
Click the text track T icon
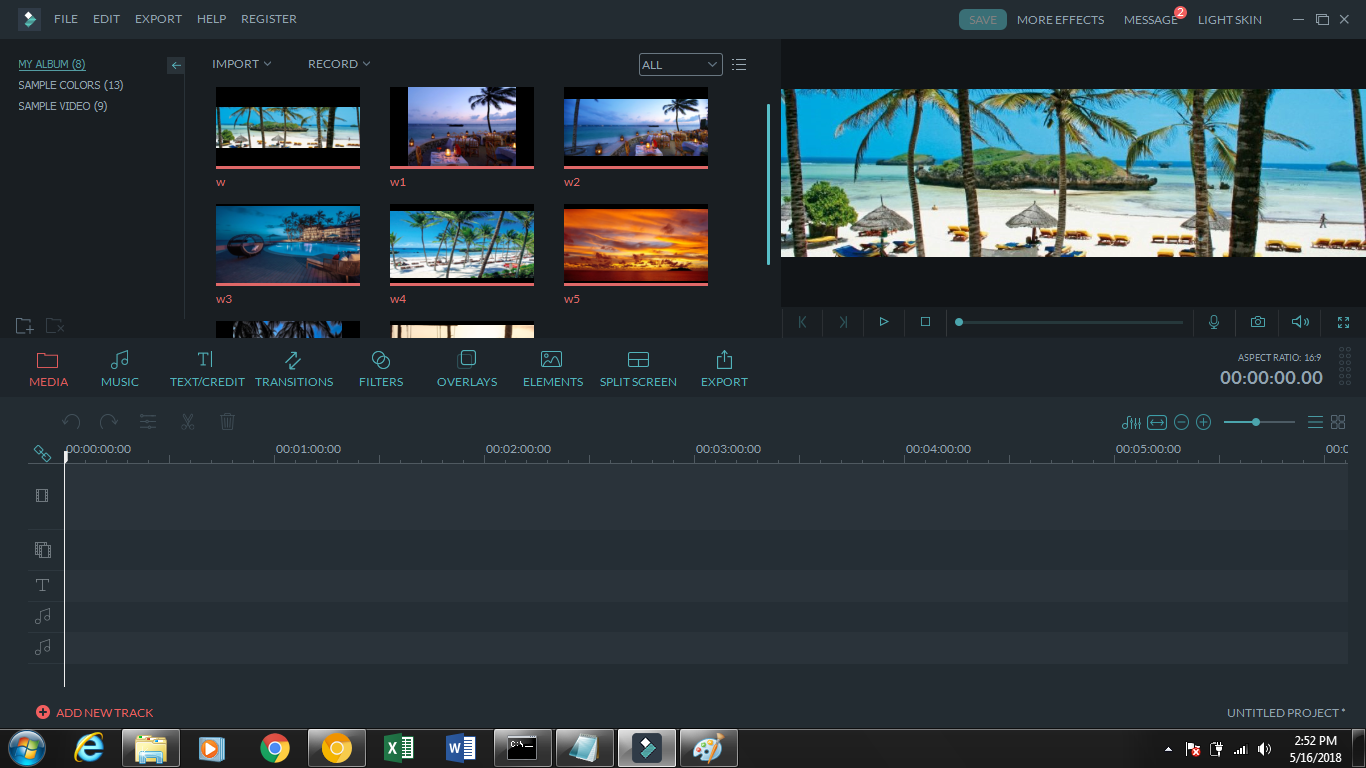click(42, 585)
